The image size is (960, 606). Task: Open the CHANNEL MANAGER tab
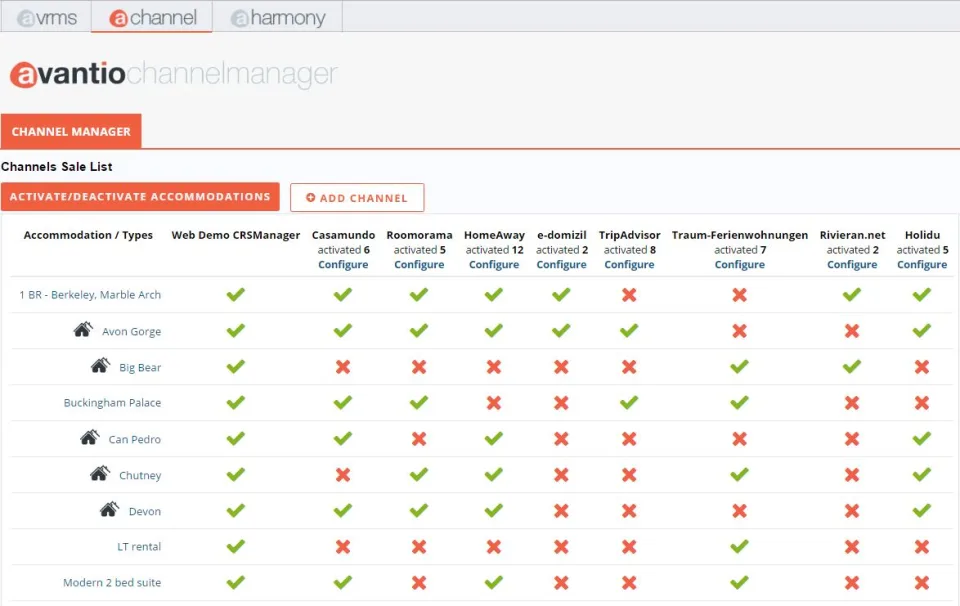pos(71,131)
